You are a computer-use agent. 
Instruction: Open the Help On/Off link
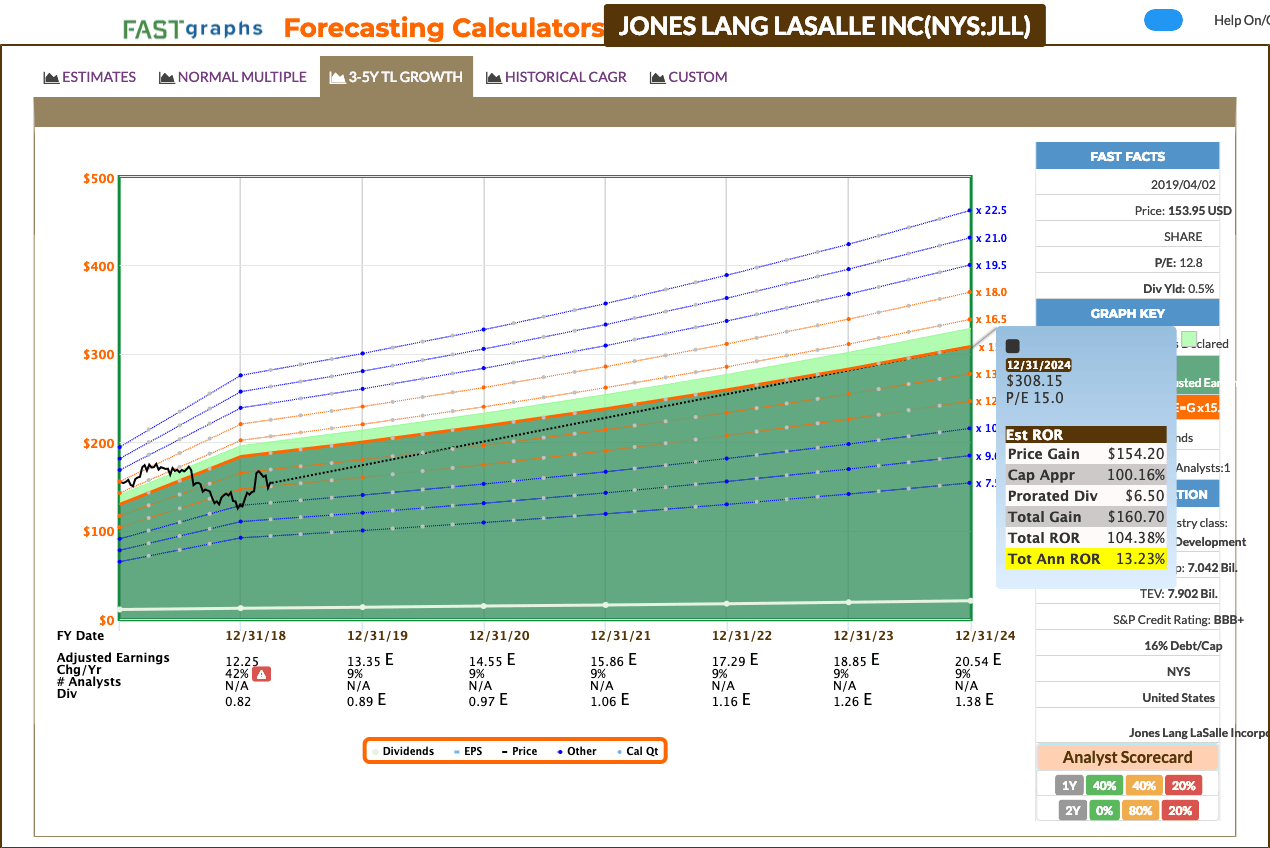(1241, 20)
